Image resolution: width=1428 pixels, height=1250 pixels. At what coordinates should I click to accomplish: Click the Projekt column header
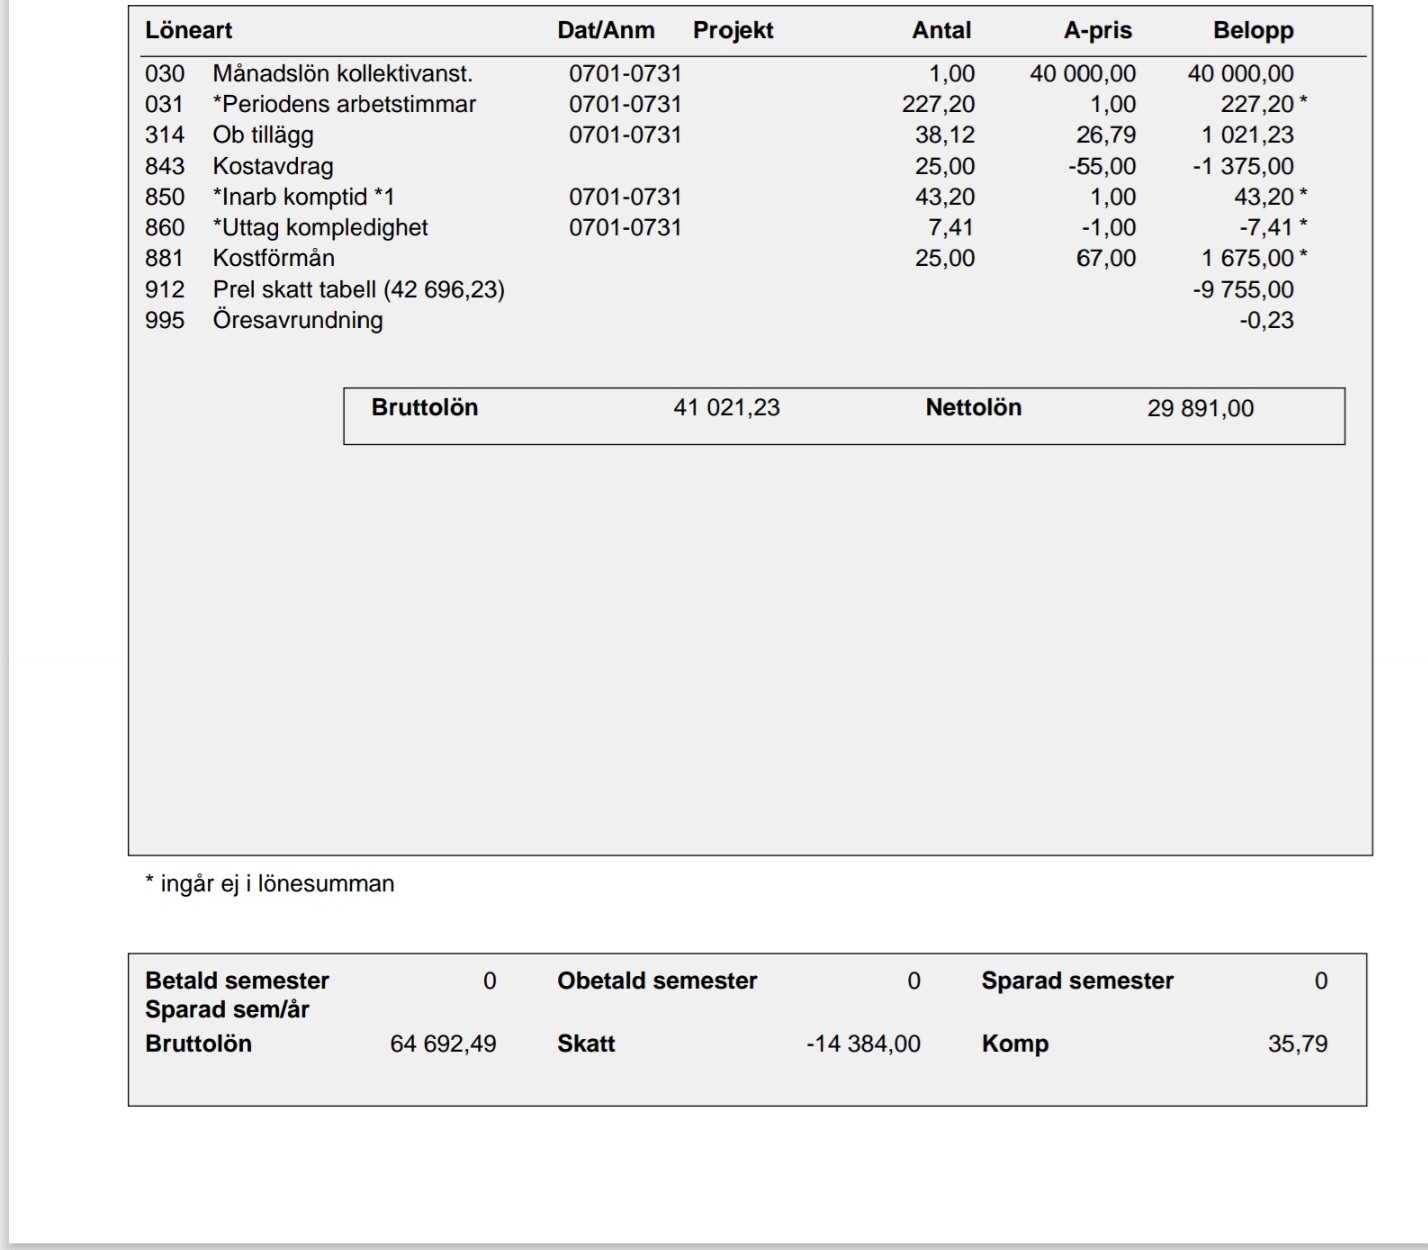click(733, 31)
